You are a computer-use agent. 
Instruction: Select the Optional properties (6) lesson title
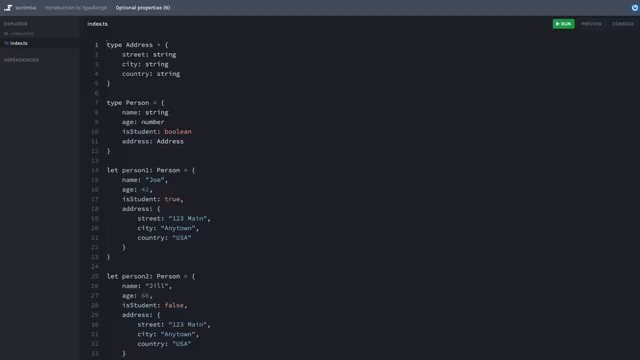[x=143, y=8]
